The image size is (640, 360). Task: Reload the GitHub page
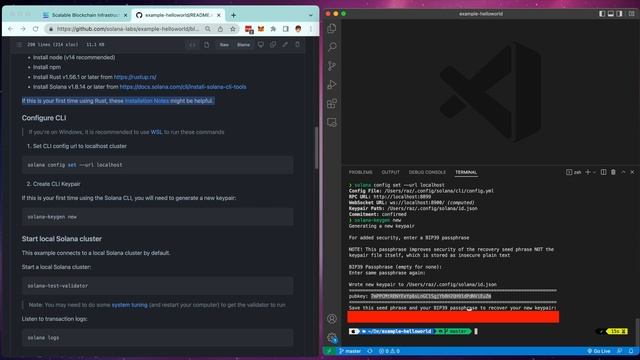coord(36,29)
